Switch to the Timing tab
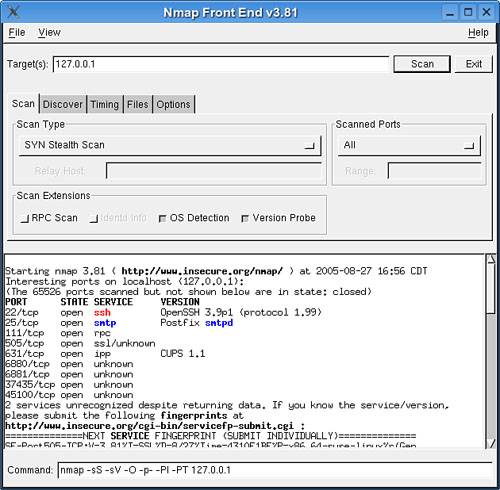 (x=105, y=104)
